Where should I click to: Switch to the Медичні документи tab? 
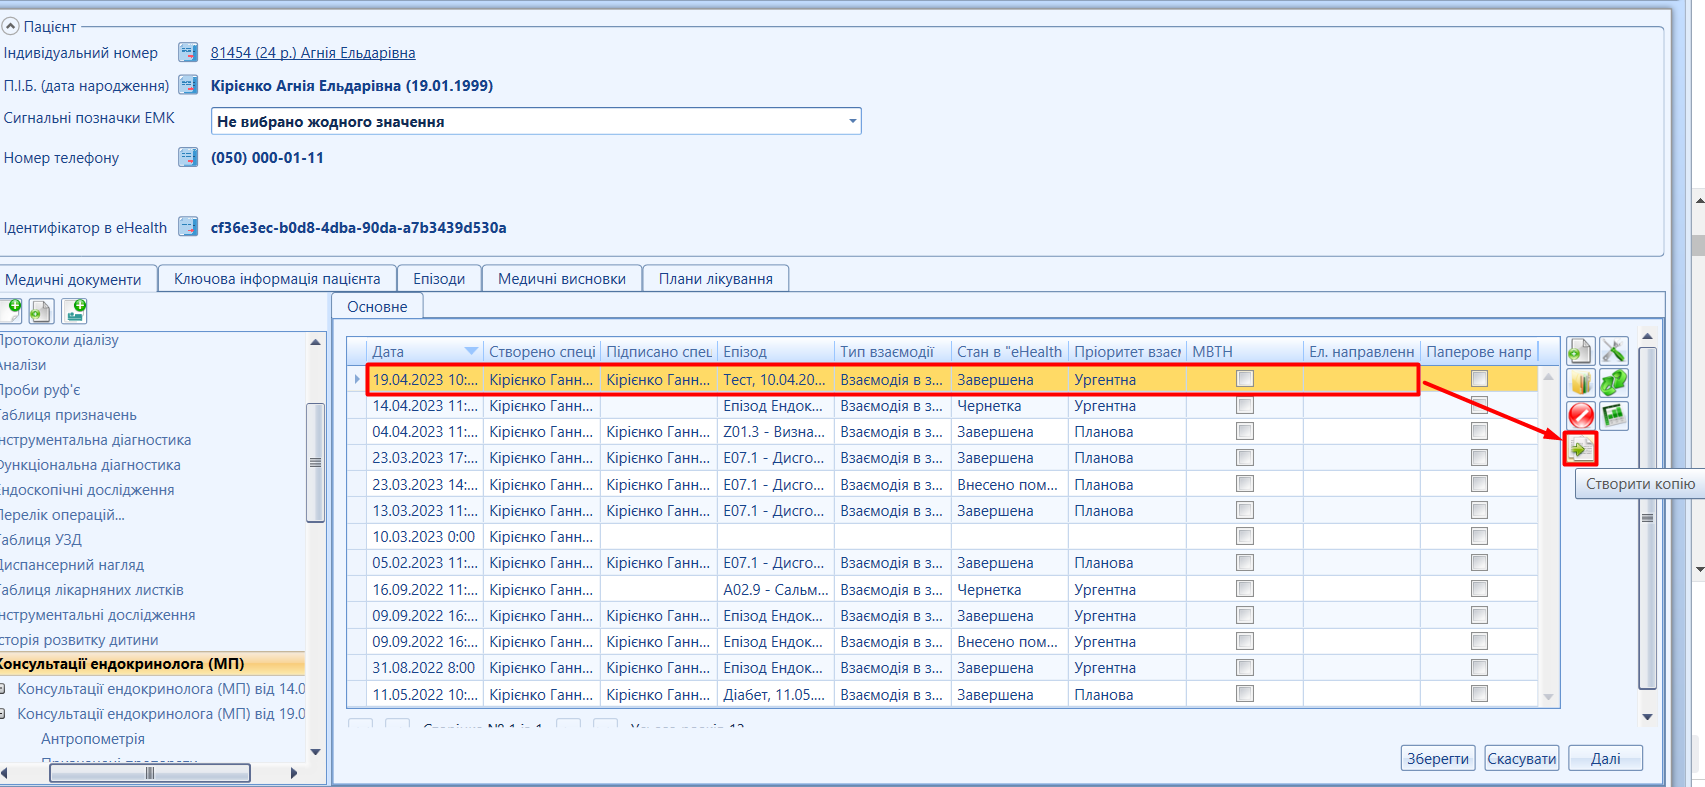(73, 279)
